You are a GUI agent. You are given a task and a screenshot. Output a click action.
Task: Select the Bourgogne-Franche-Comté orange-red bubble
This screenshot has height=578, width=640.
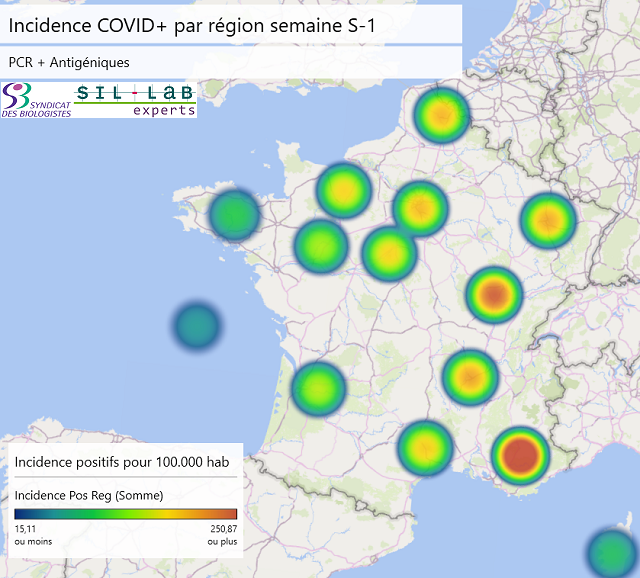click(x=494, y=295)
